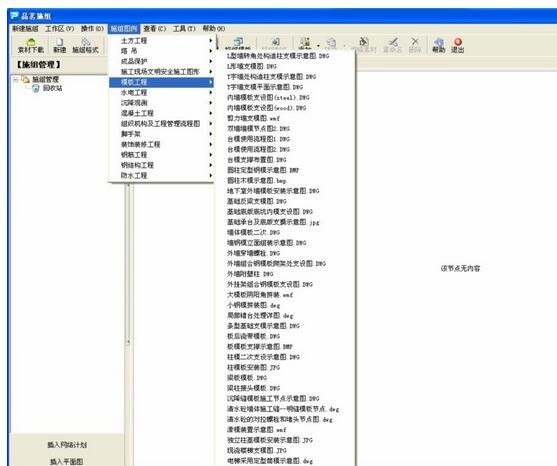Pick 内墙模板支设图(steel).DWG
This screenshot has width=557, height=466.
268,97
